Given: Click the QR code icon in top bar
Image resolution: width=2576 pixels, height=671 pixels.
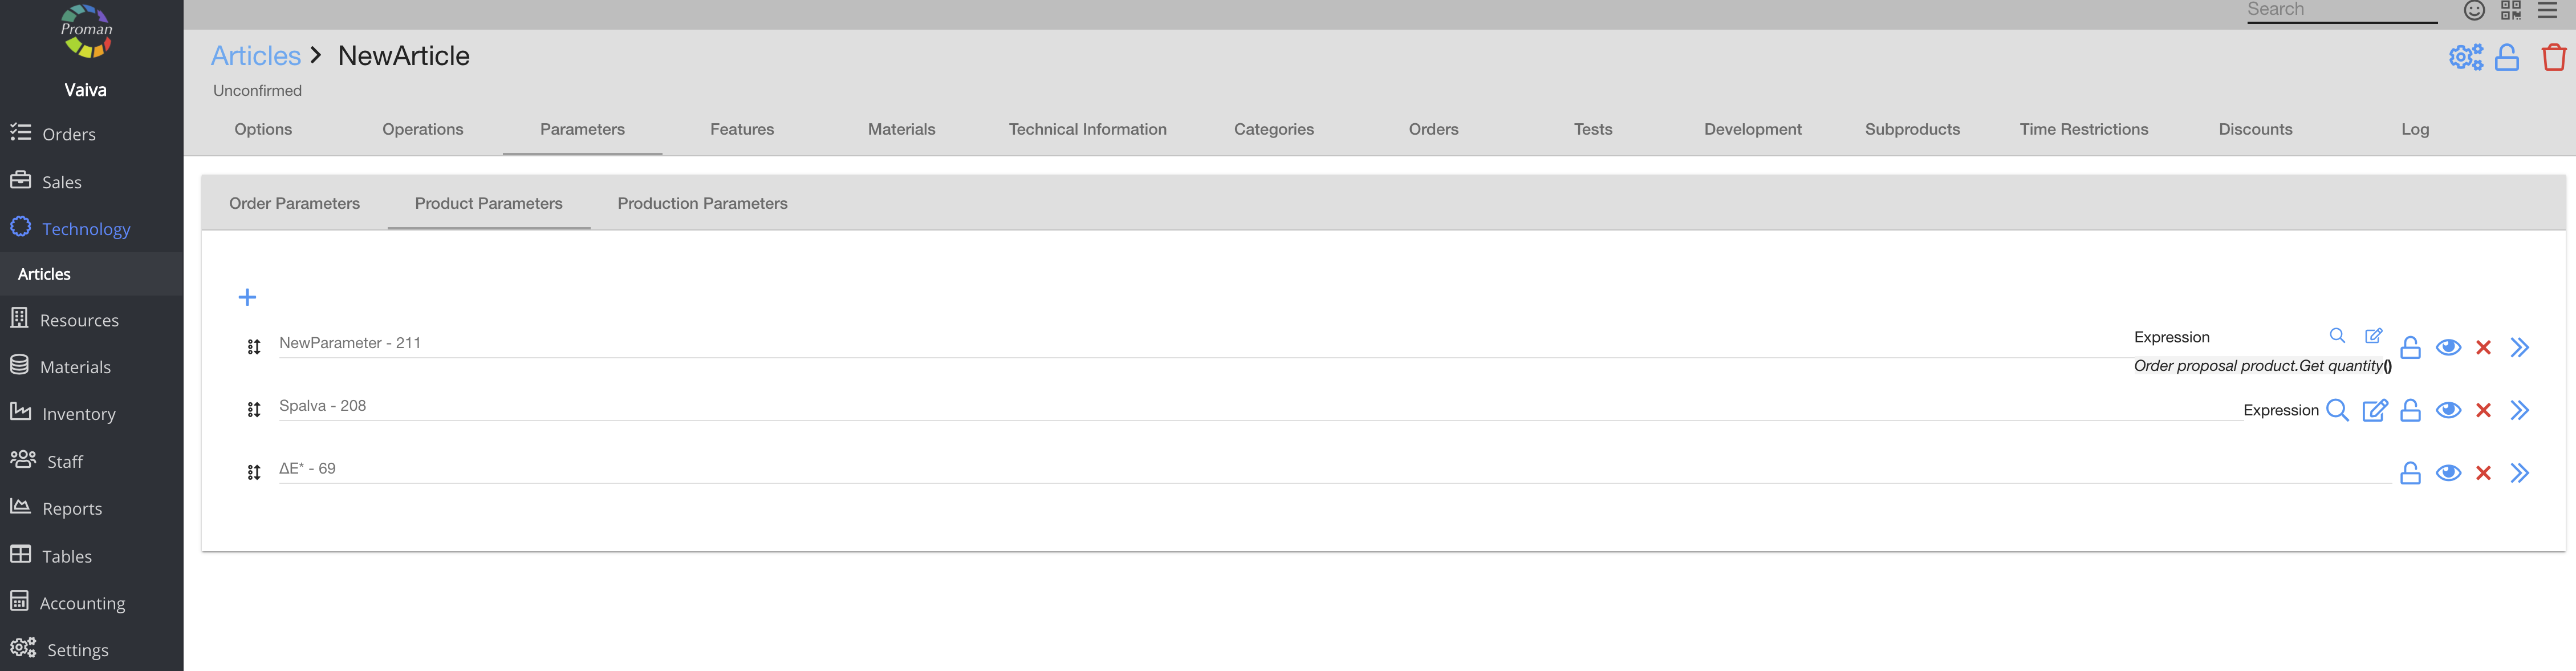Looking at the screenshot, I should coord(2510,11).
